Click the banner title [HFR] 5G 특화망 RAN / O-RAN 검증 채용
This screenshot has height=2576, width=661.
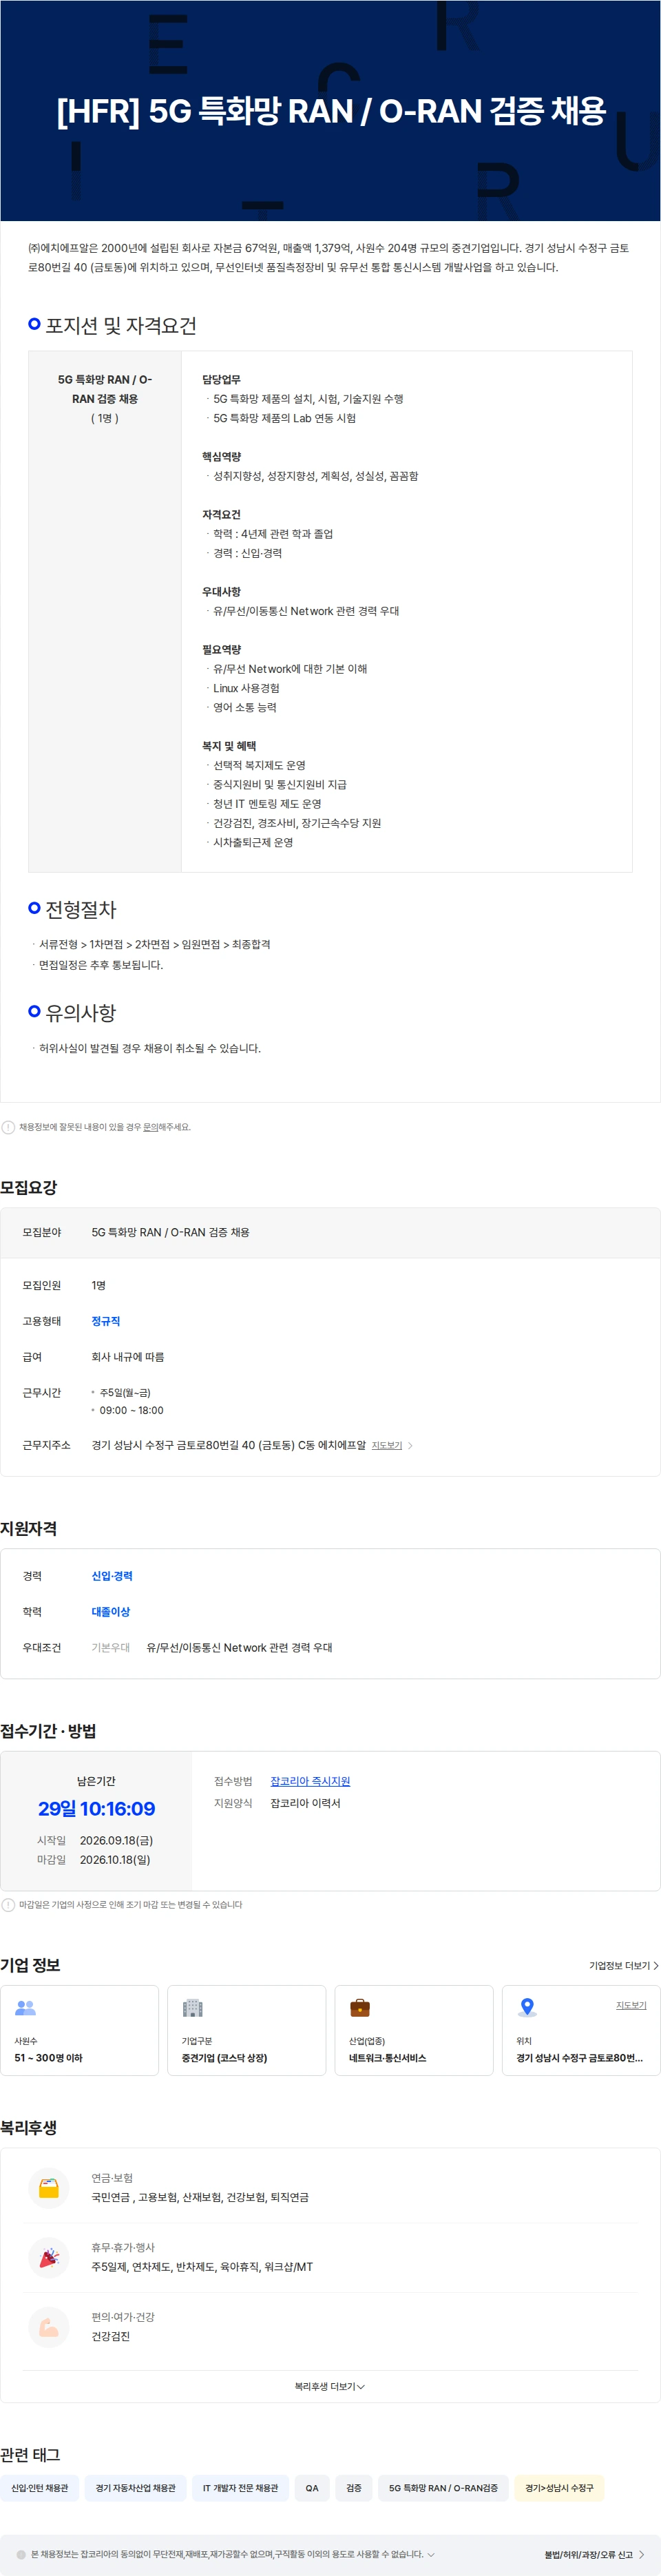331,110
